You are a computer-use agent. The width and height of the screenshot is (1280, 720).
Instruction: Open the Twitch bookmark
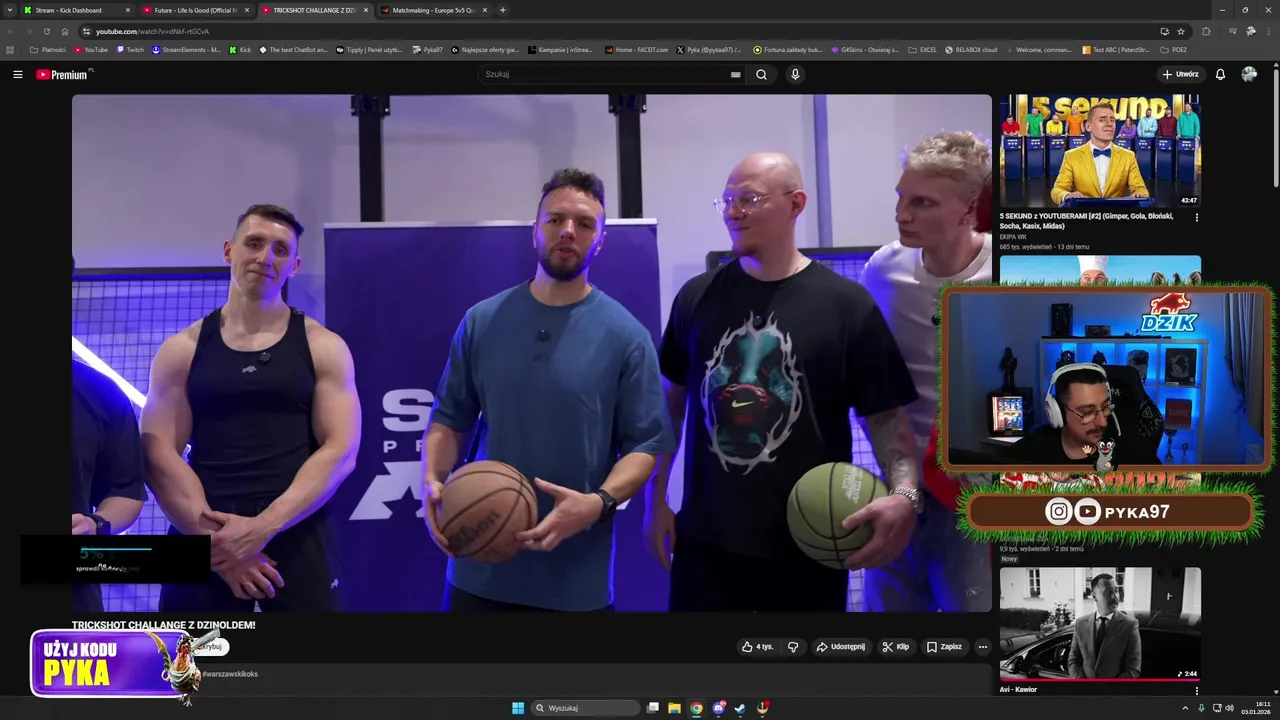coord(130,49)
